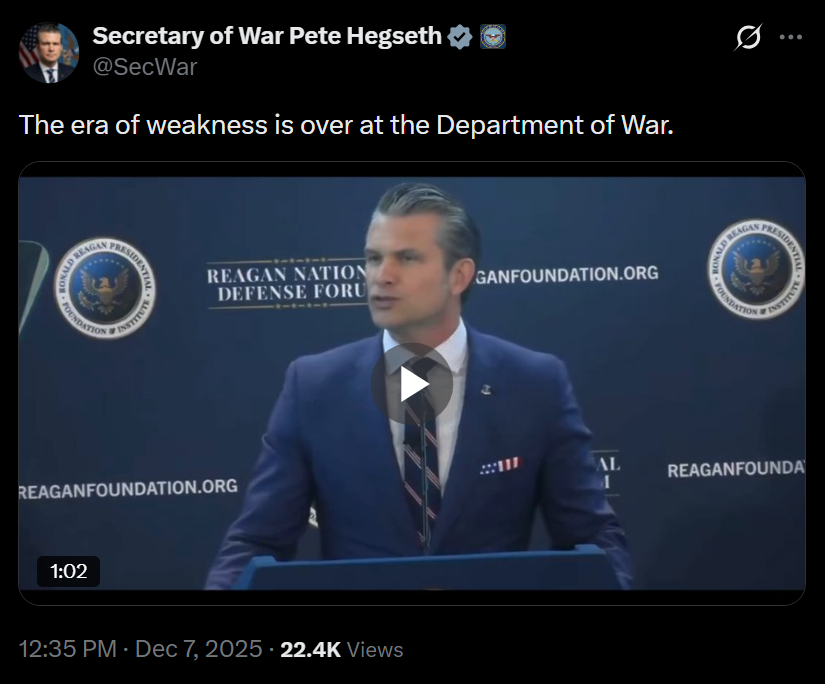825x684 pixels.
Task: Click the profile avatar picture
Action: click(x=49, y=52)
